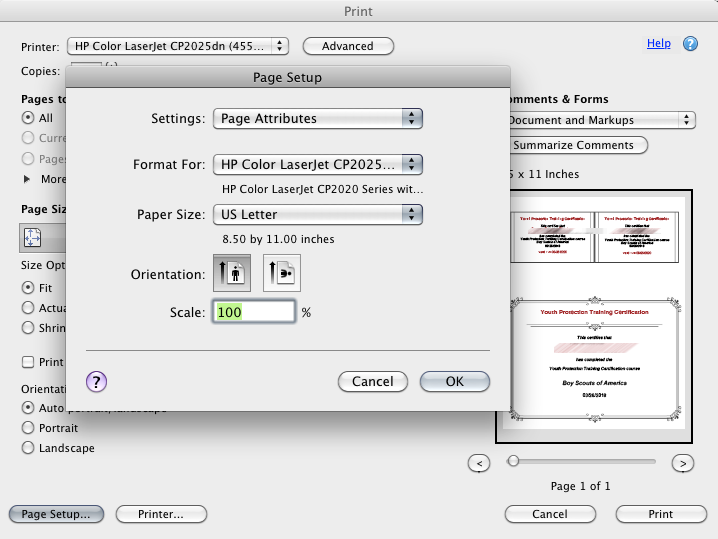Click OK in the Page Setup dialog
718x539 pixels.
click(x=455, y=381)
